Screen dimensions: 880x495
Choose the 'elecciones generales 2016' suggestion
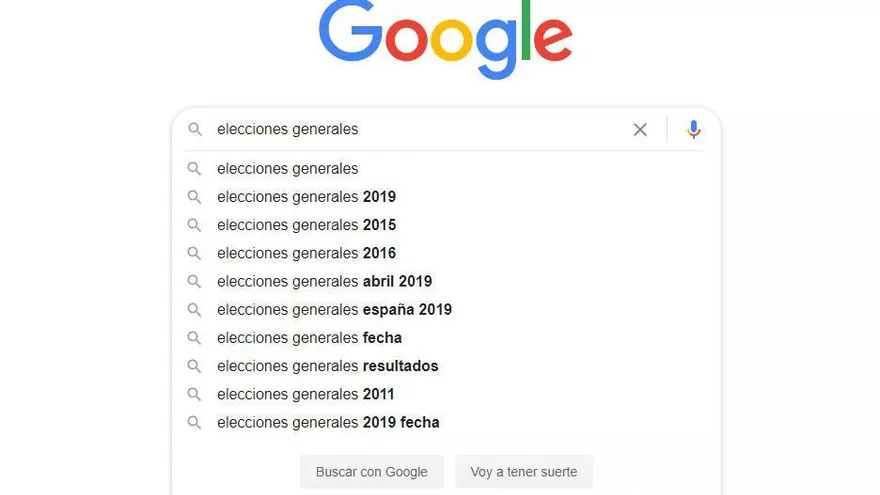pos(306,253)
